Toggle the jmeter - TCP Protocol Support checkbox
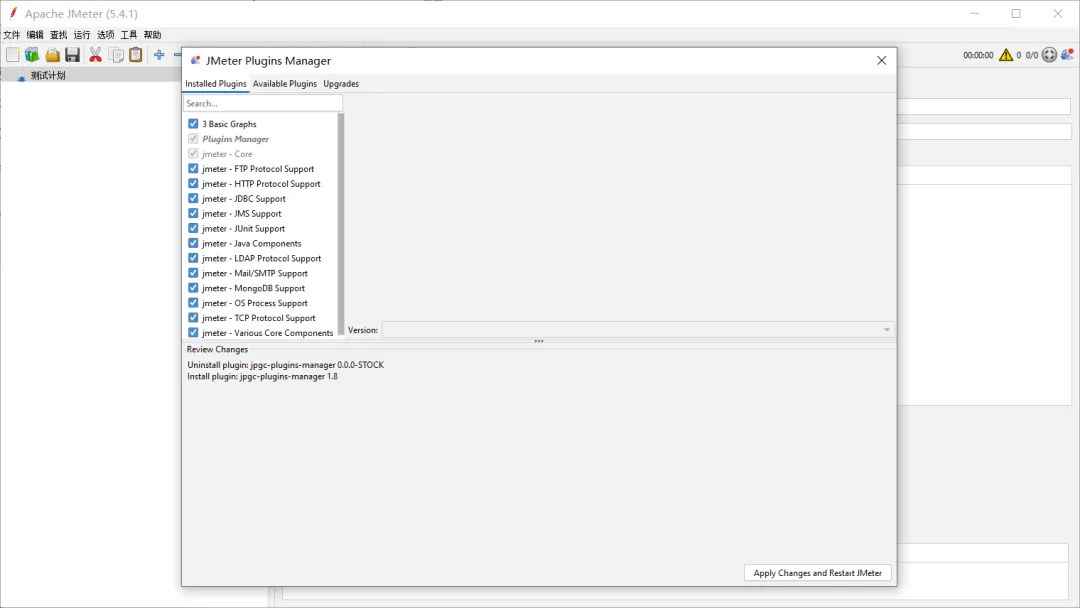 [193, 318]
